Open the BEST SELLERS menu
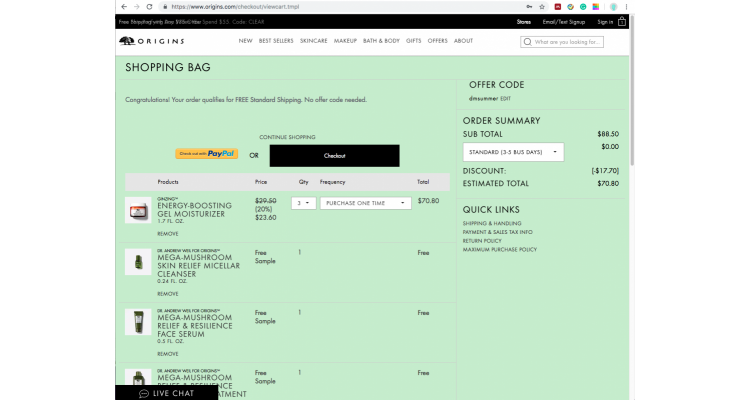The width and height of the screenshot is (750, 400). point(276,41)
